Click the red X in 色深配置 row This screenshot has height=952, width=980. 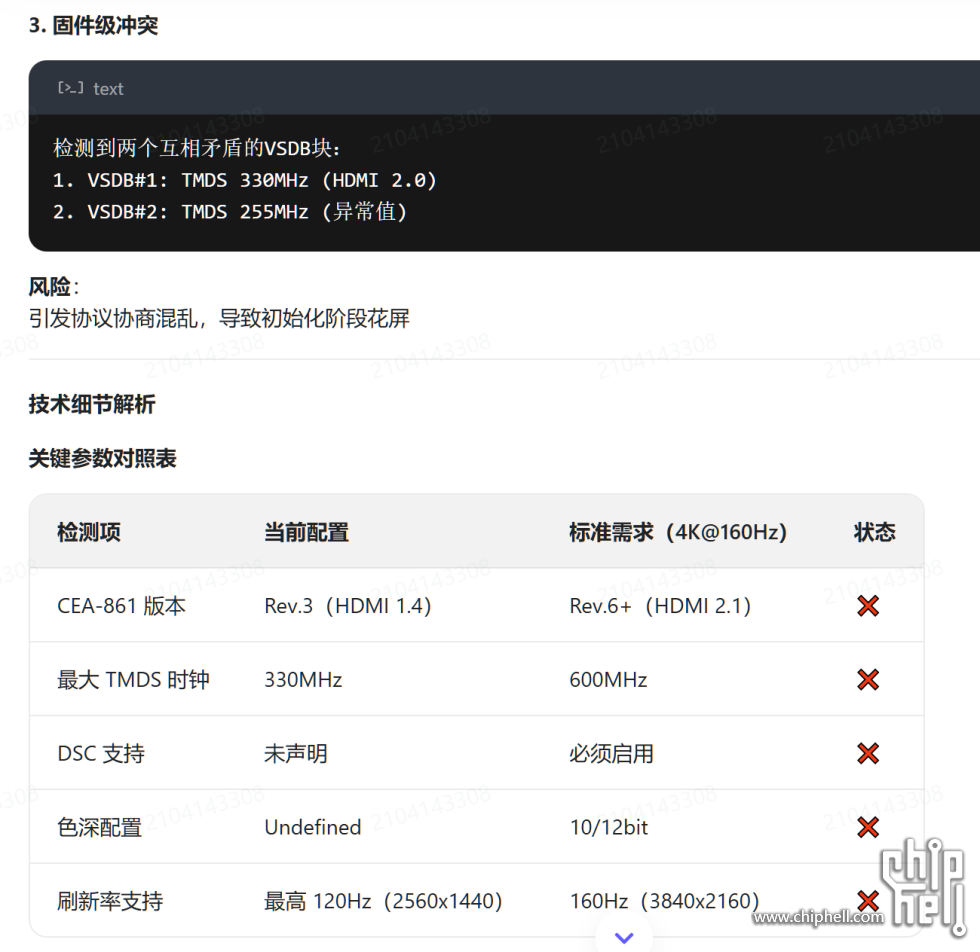(868, 827)
